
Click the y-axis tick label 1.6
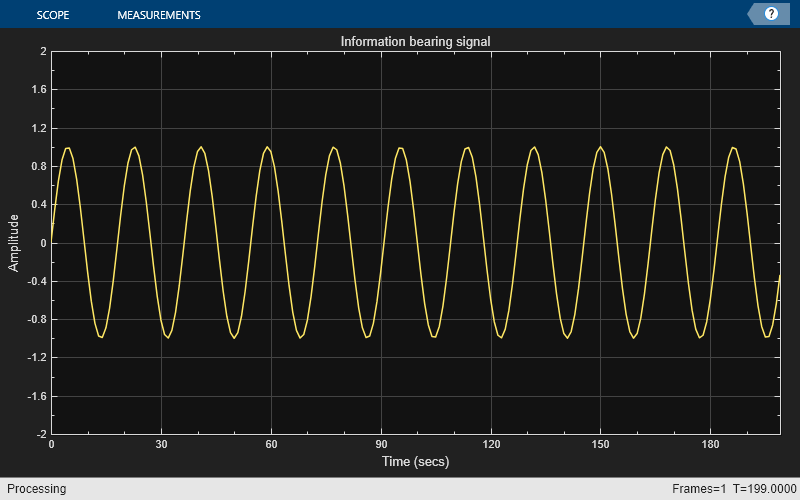click(x=39, y=89)
